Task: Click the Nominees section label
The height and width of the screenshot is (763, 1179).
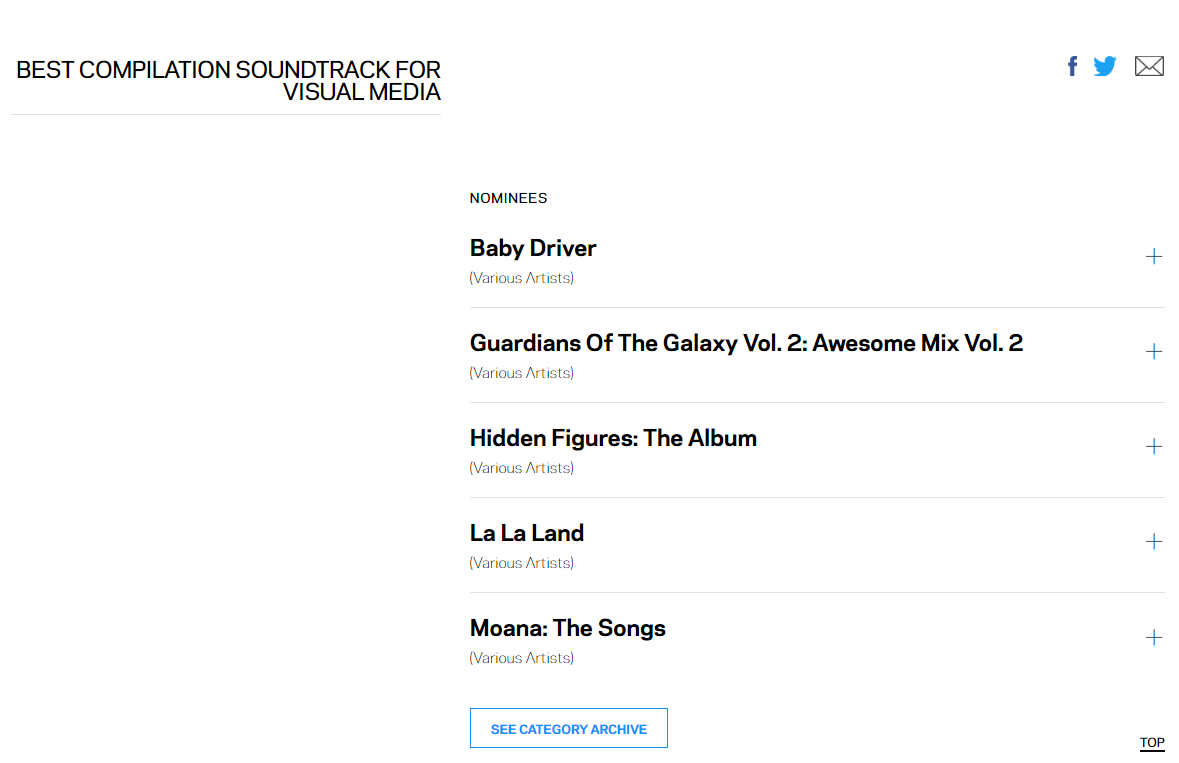Action: pos(508,198)
